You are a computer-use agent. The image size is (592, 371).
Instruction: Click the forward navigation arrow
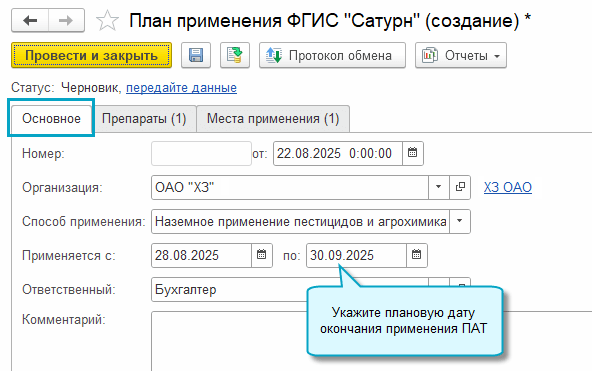(66, 20)
